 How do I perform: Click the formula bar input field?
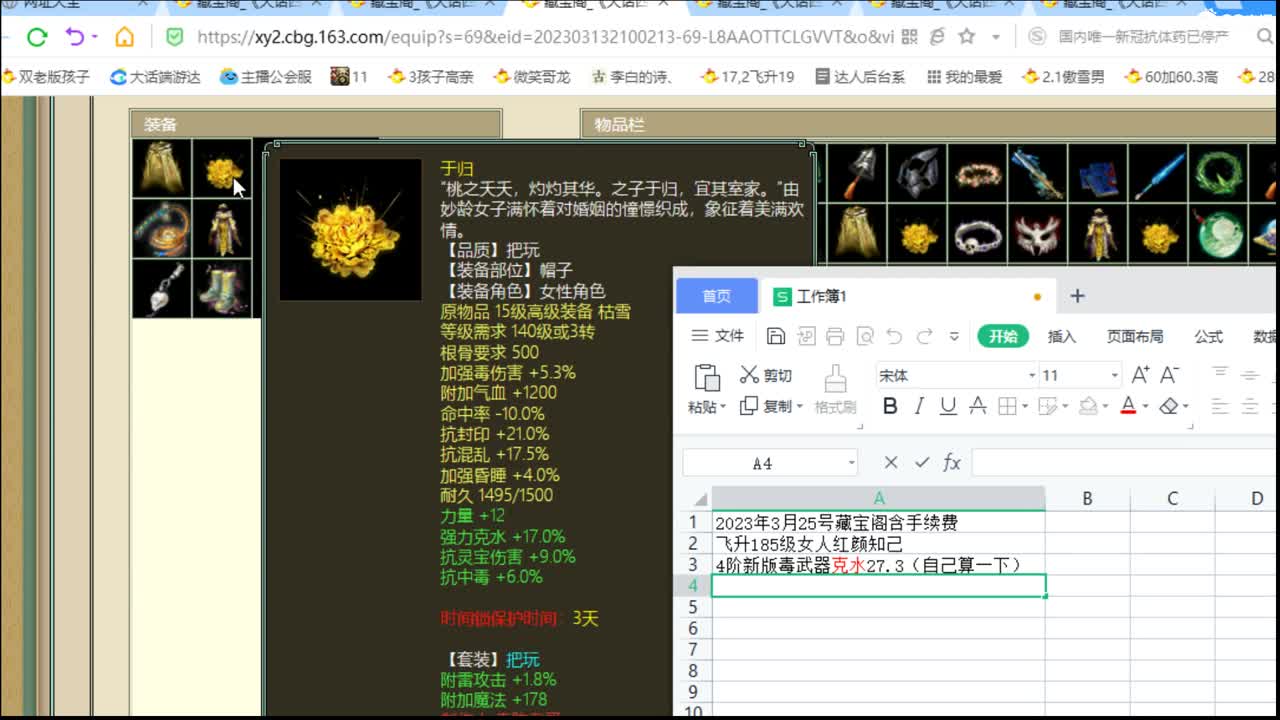tap(1125, 462)
